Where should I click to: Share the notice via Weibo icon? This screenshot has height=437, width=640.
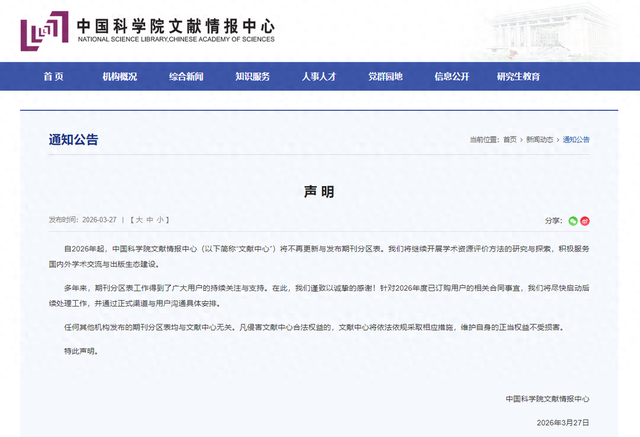pyautogui.click(x=585, y=220)
